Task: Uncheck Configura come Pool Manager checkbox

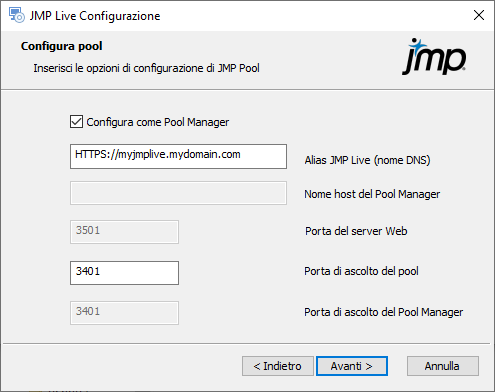Action: (x=76, y=122)
